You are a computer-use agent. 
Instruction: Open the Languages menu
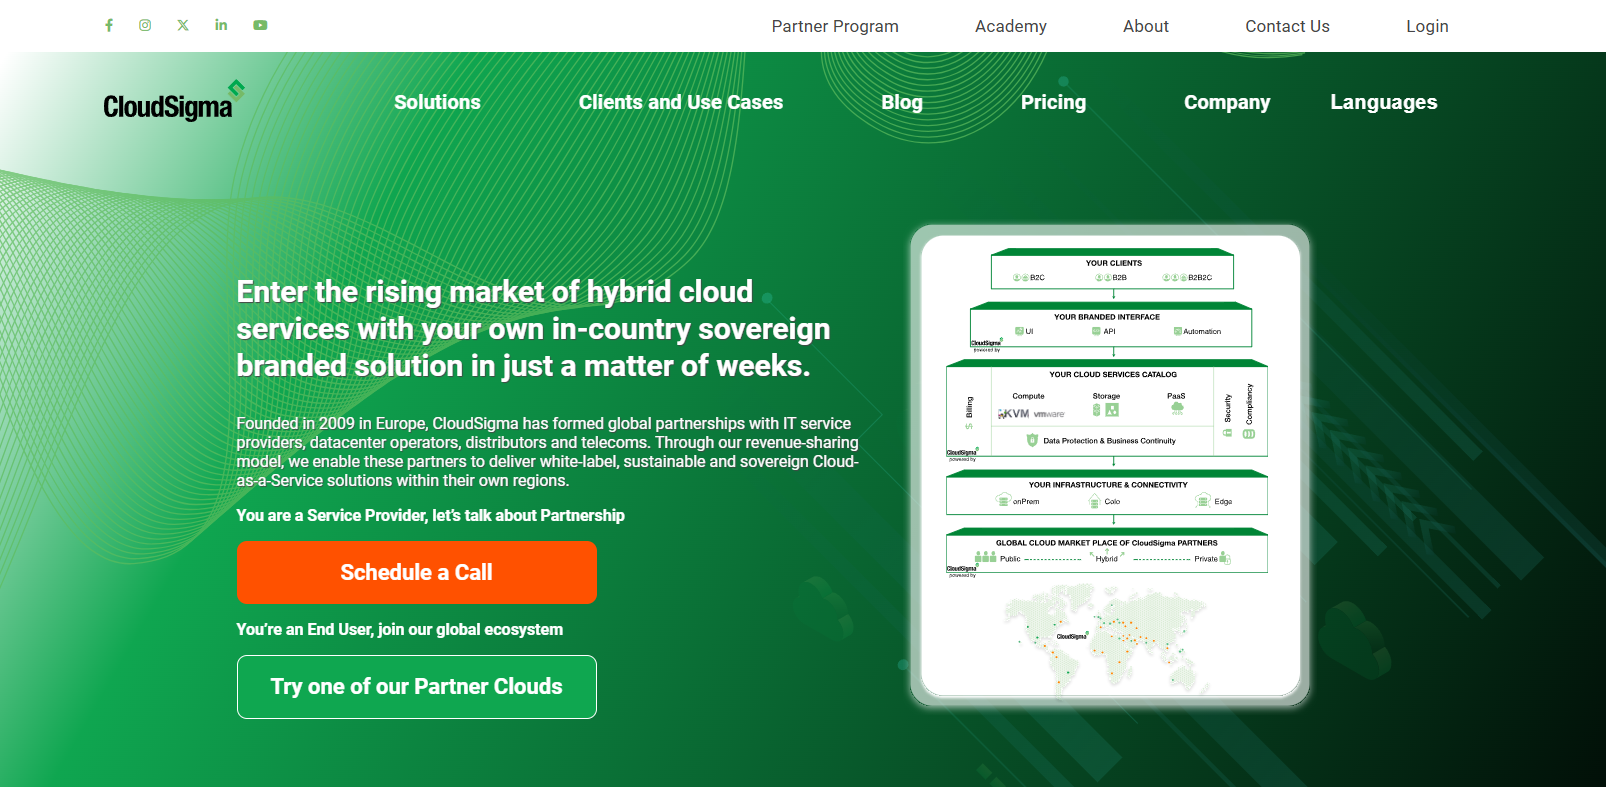(x=1384, y=102)
